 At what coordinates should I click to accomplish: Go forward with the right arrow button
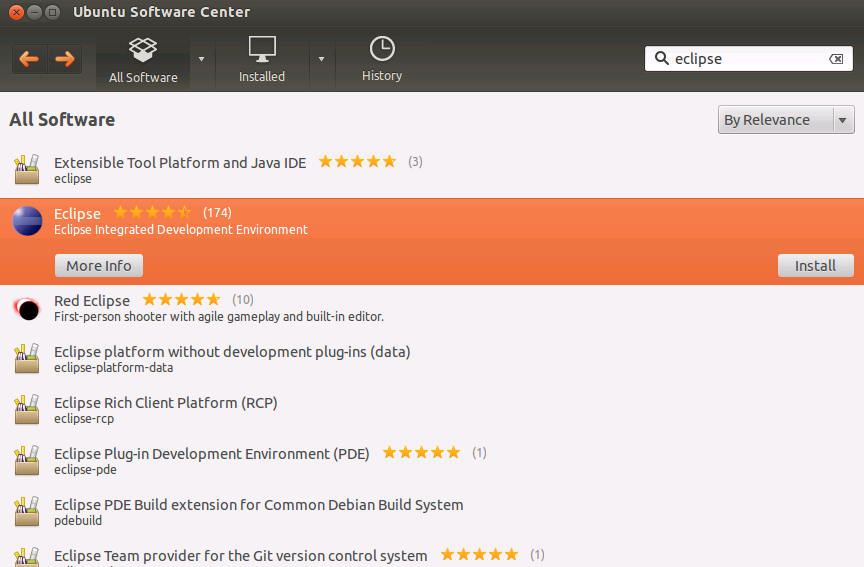65,59
